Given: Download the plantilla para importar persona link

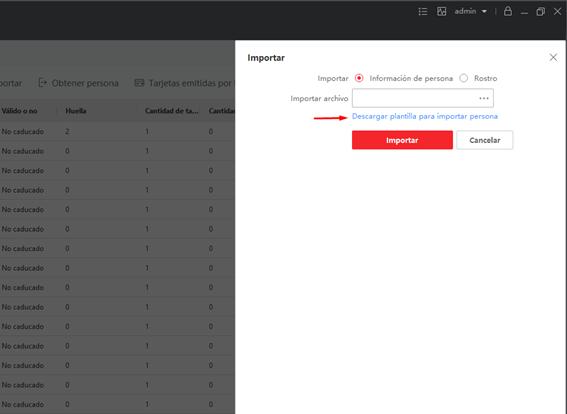Looking at the screenshot, I should (425, 116).
